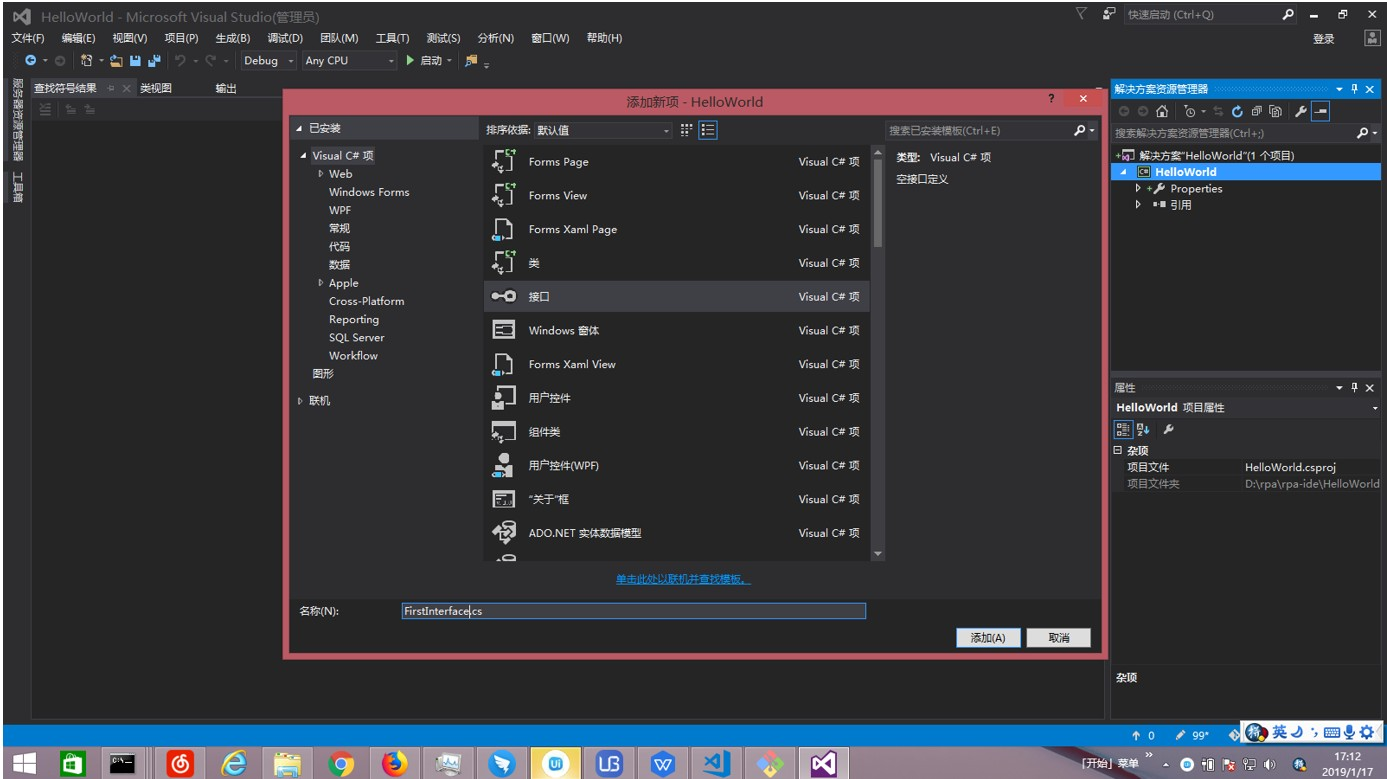Viewport: 1387px width, 779px height.
Task: Collapse the 已安装 tree node
Action: pyautogui.click(x=299, y=129)
